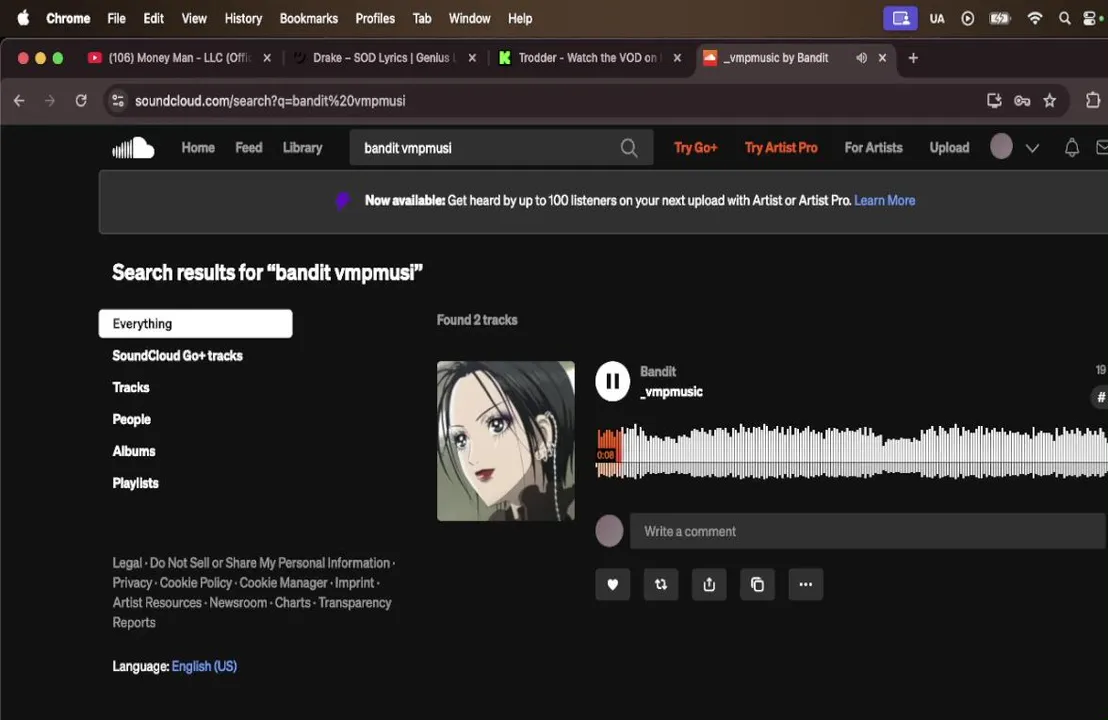Filter results by People
The width and height of the screenshot is (1108, 720).
point(131,419)
